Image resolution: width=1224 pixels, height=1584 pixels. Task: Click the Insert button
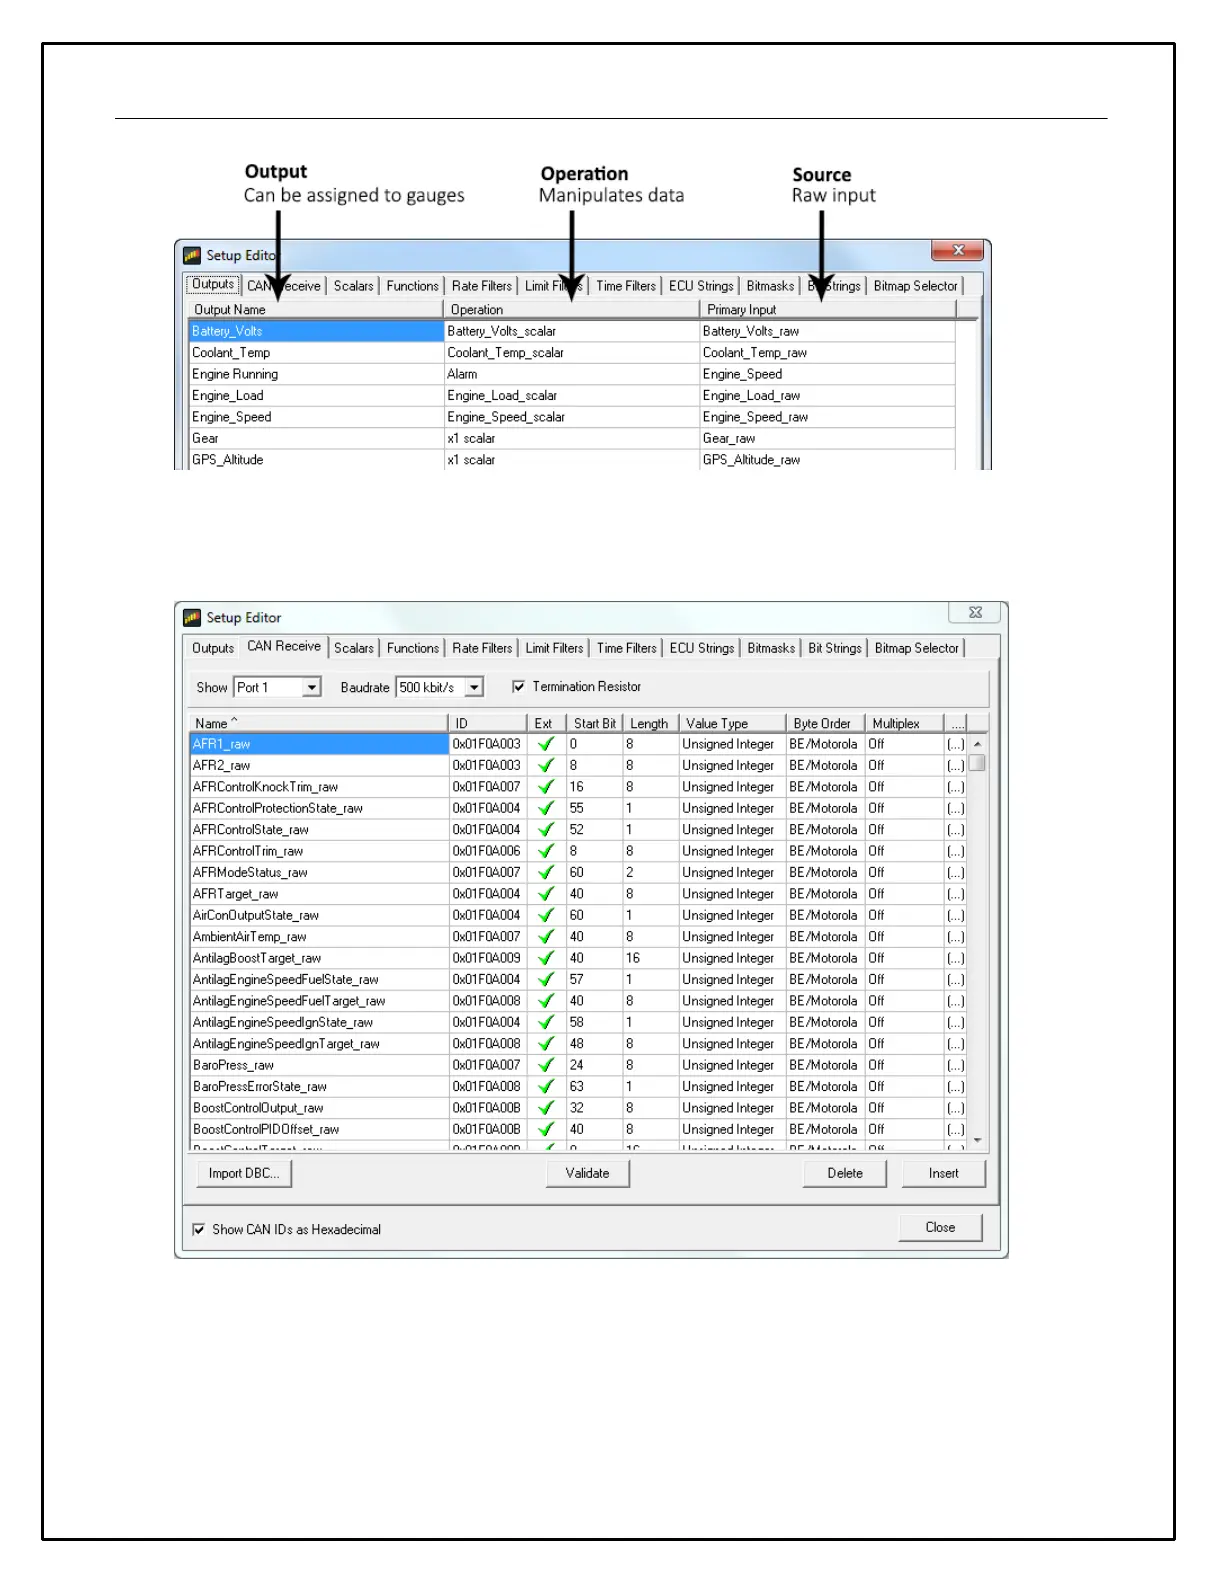point(943,1174)
